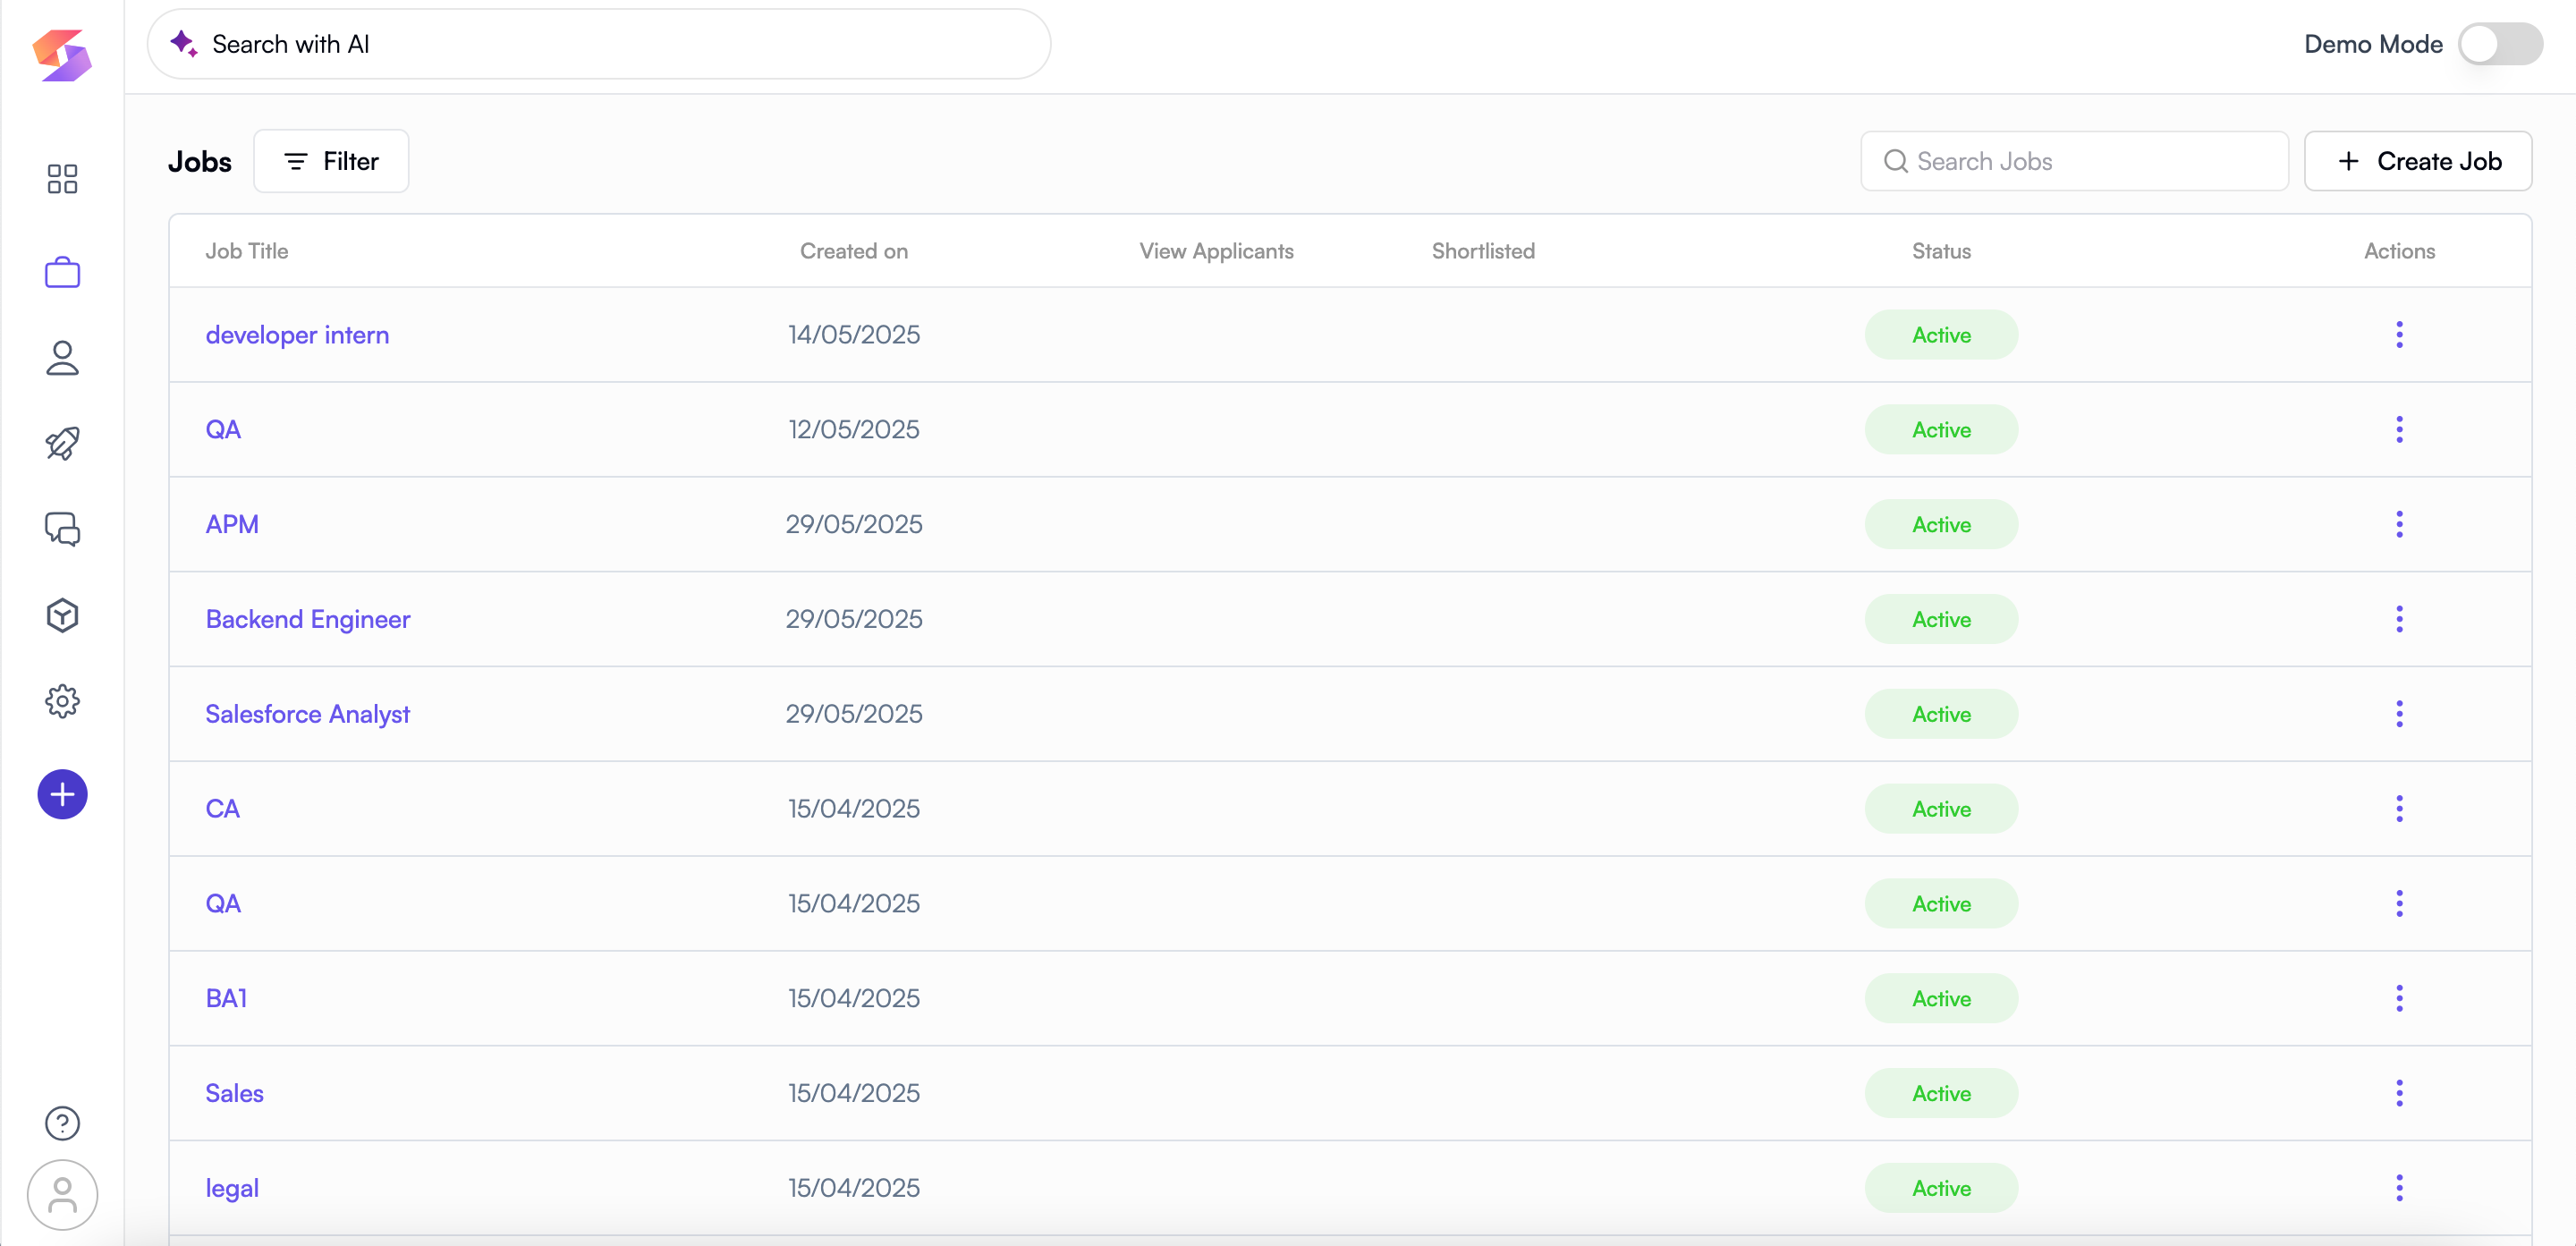Open the settings gear icon in sidebar

[x=62, y=701]
